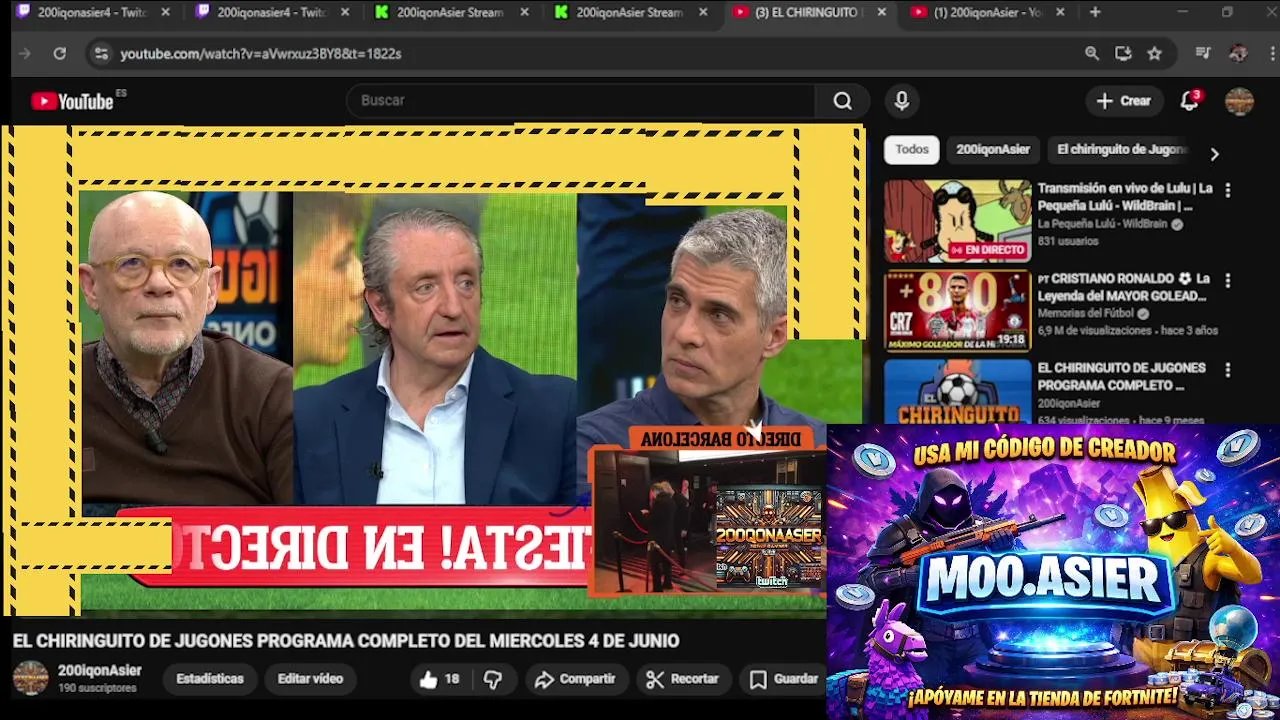Click title CRISTIANO RONALDO La Leyenda
This screenshot has height=720, width=1280.
point(1125,287)
